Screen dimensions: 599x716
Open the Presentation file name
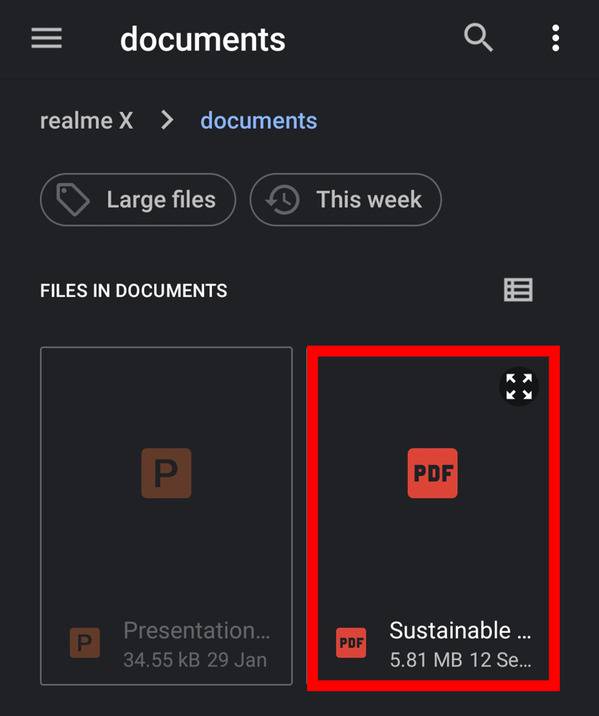point(197,631)
